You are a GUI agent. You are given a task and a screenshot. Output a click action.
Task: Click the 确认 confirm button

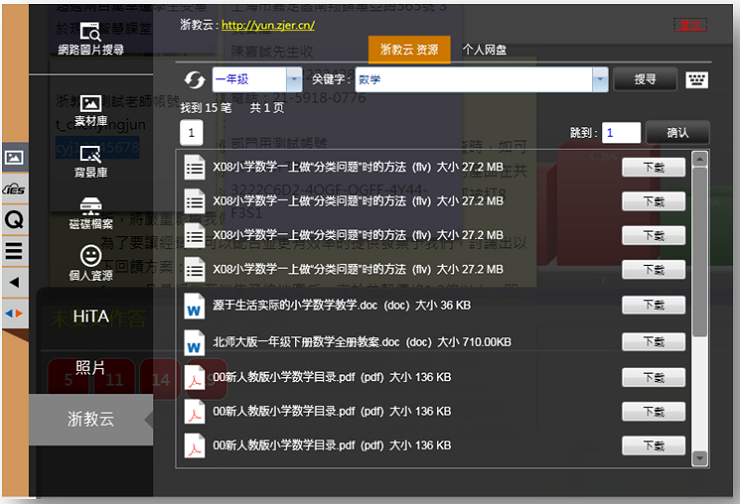[x=677, y=133]
